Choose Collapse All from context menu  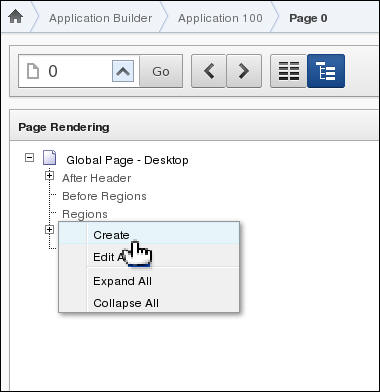[149, 303]
